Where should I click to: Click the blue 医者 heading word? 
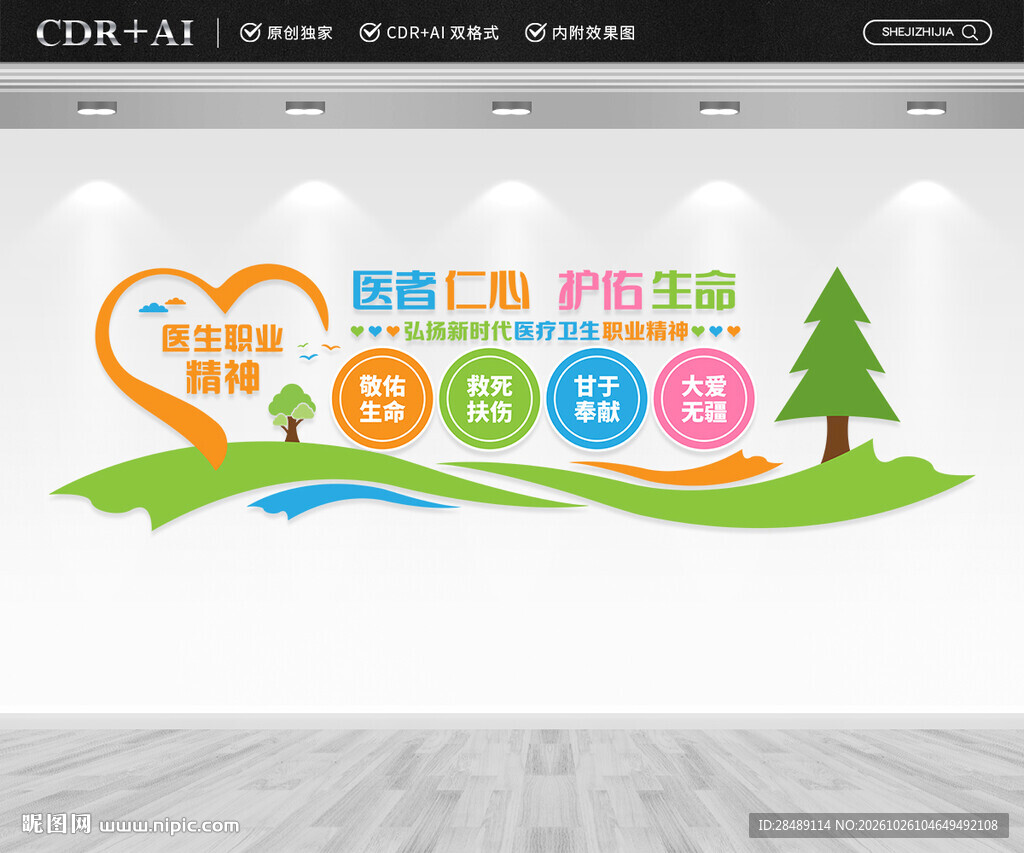pyautogui.click(x=394, y=290)
